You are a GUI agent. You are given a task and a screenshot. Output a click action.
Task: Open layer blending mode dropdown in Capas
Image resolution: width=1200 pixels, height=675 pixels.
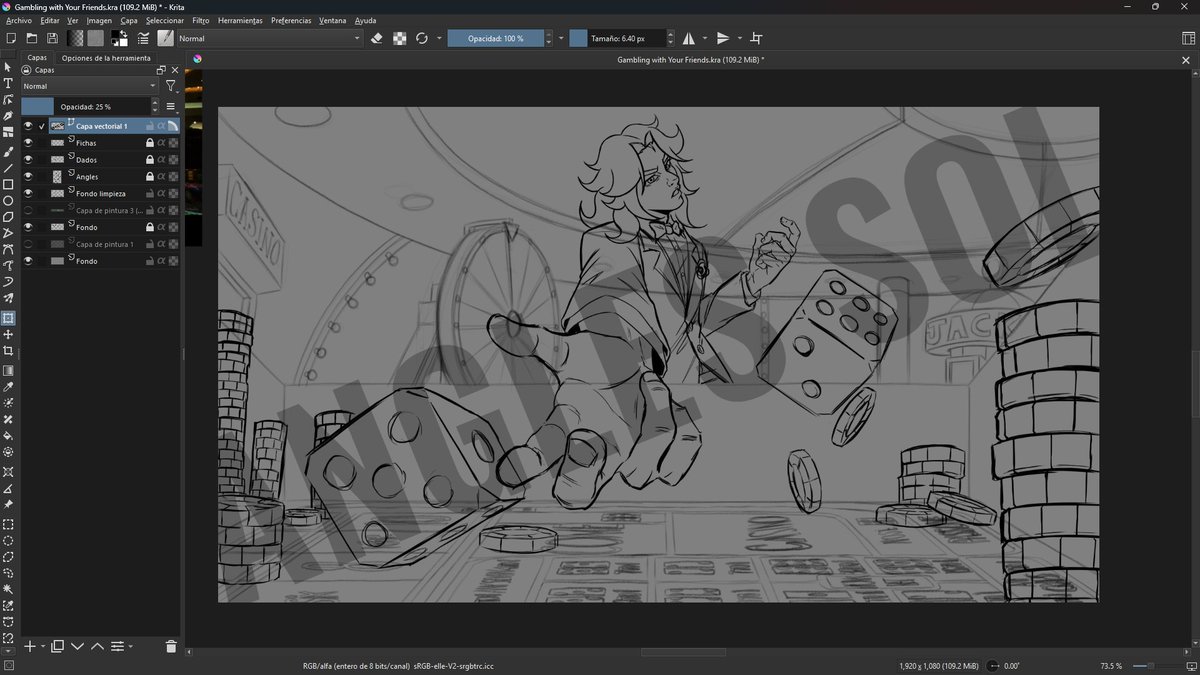tap(90, 86)
